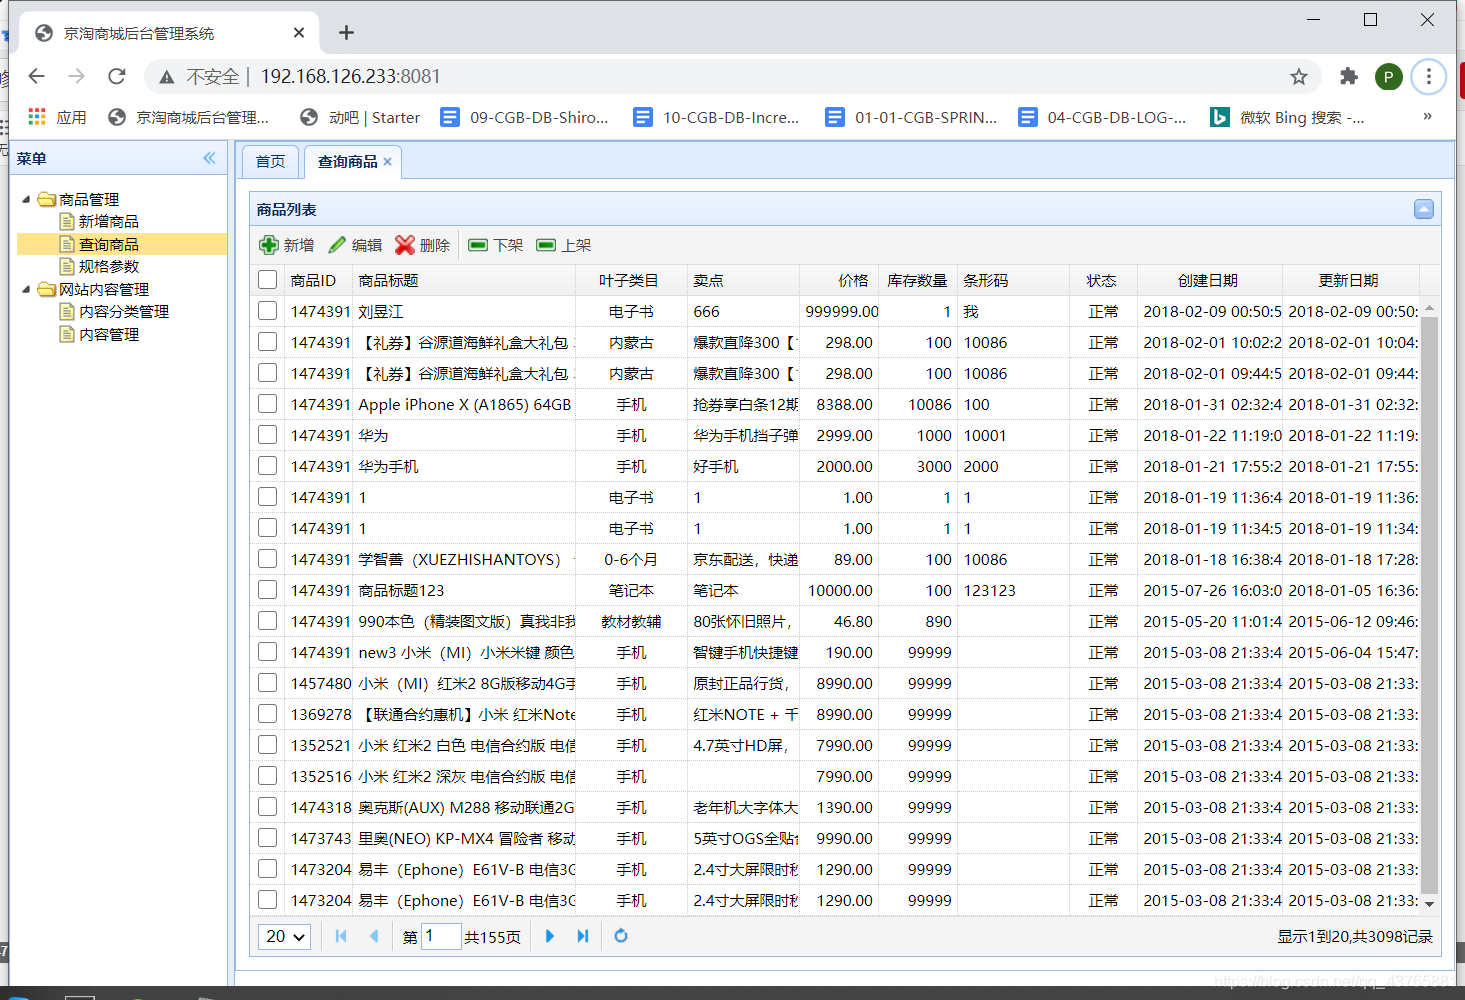Open 10-CGB-DB-Incre bookmark
Viewport: 1465px width, 1000px height.
point(717,117)
